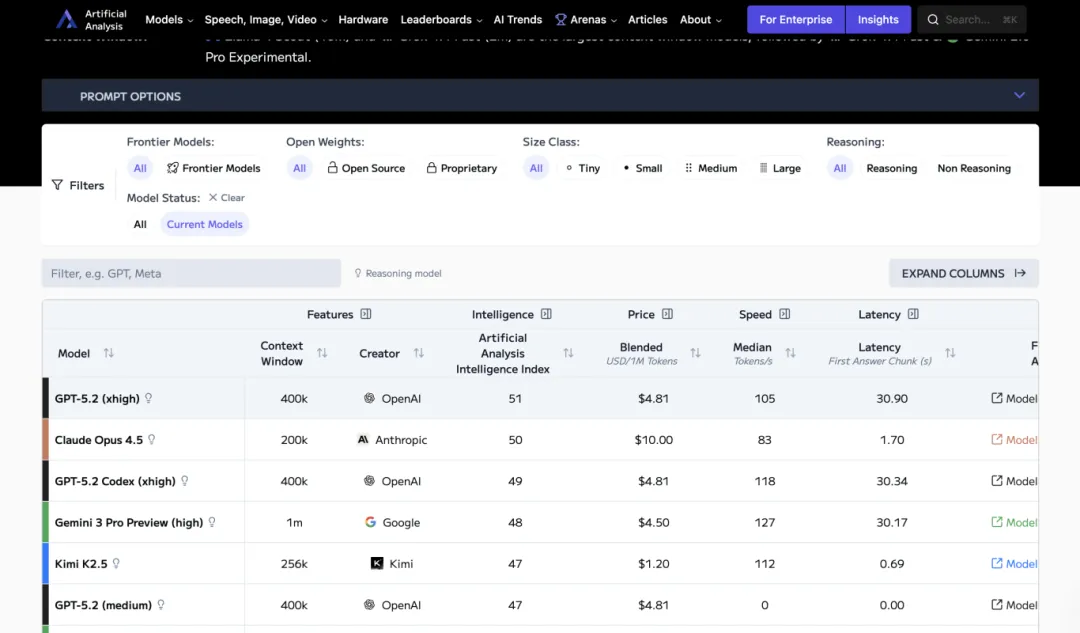Go to AI Trends page
Image resolution: width=1080 pixels, height=633 pixels.
(517, 19)
